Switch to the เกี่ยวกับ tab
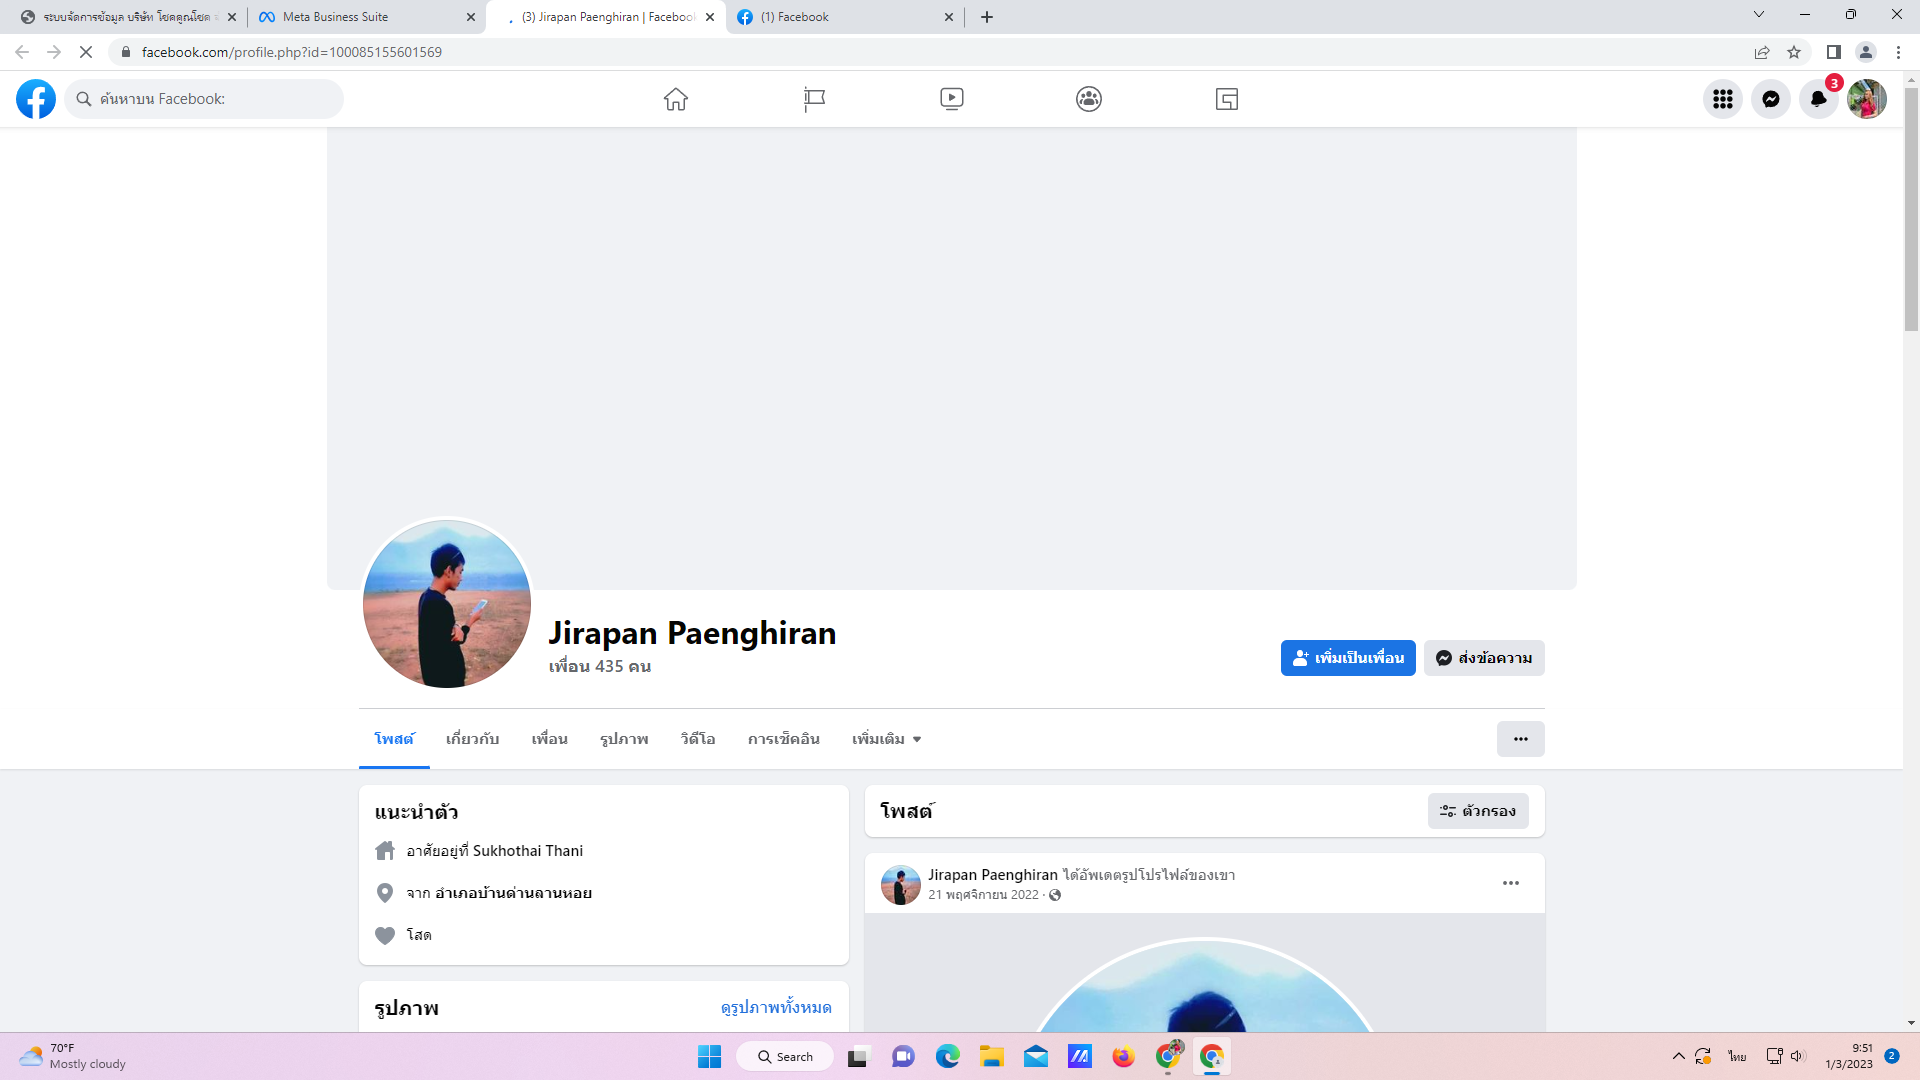 tap(472, 739)
